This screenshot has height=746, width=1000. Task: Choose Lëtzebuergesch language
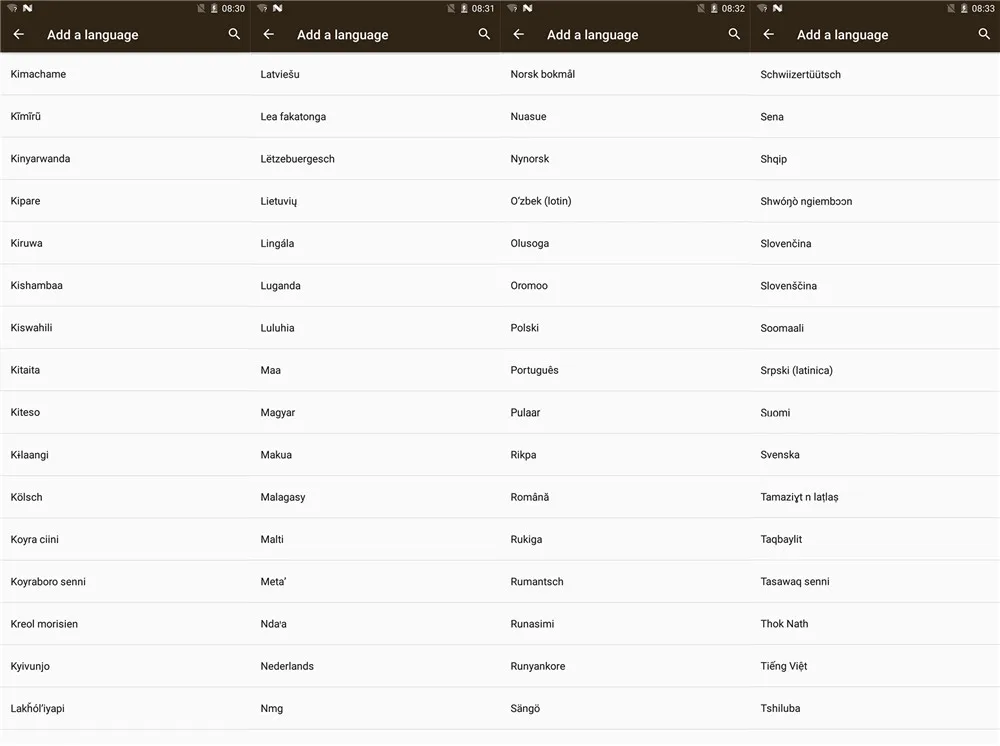pos(375,159)
